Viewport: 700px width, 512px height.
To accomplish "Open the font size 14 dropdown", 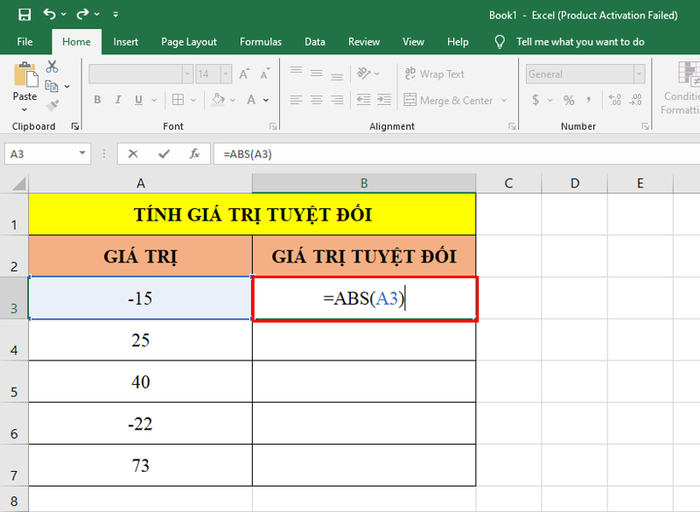I will 226,74.
